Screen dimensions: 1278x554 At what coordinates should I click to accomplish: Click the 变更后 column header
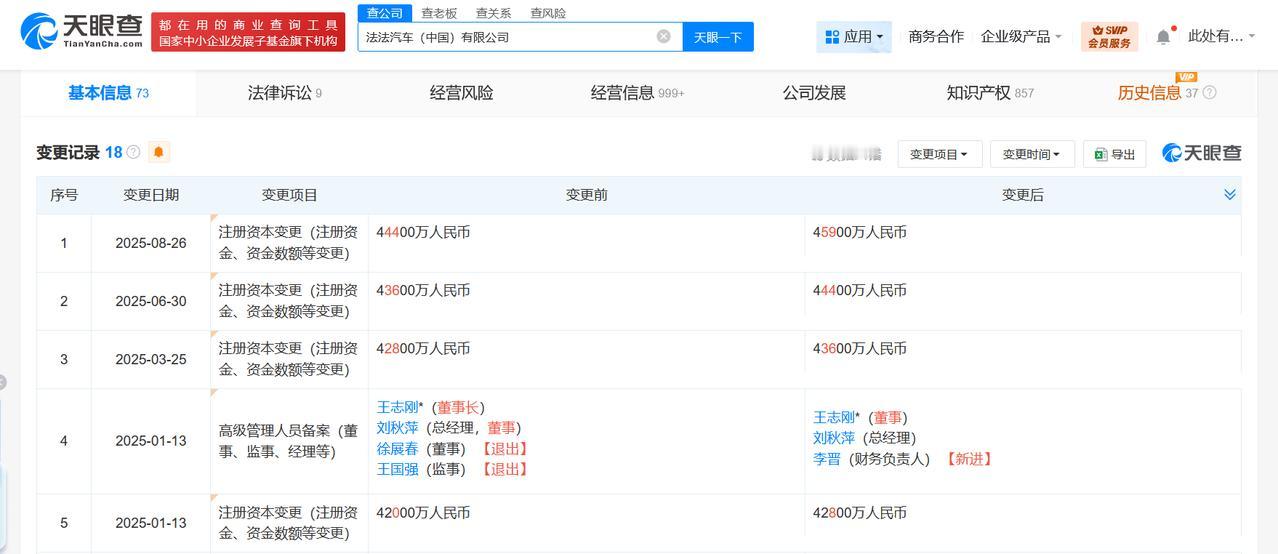[x=1023, y=195]
